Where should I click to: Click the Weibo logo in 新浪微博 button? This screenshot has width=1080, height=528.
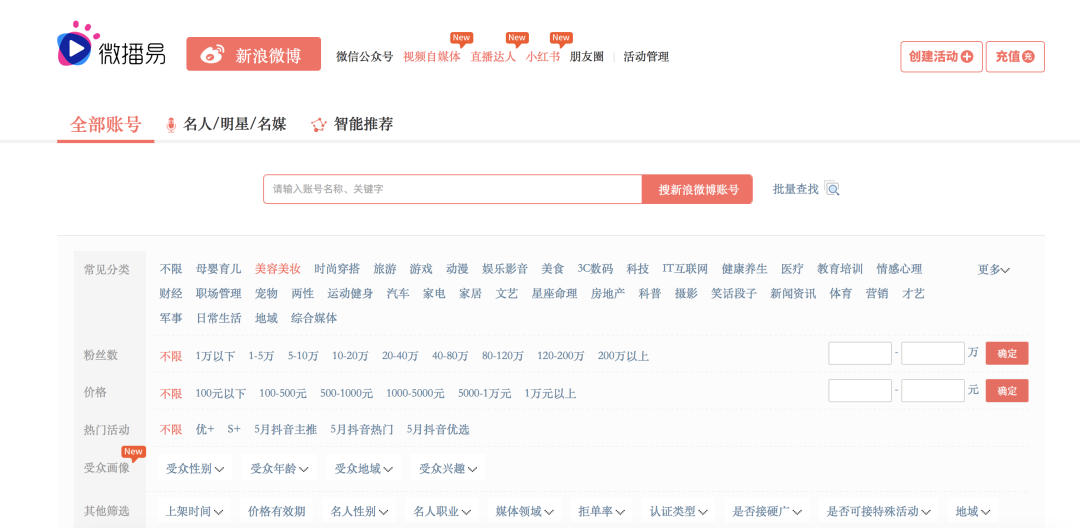click(212, 55)
